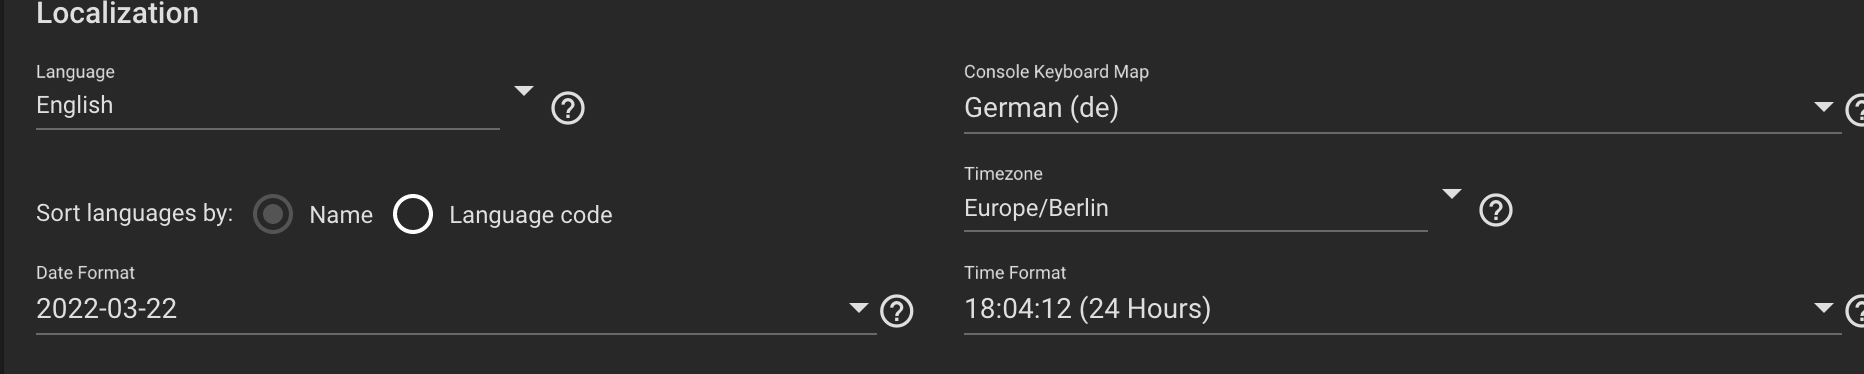Click the 2022-03-22 date format value

coord(106,308)
